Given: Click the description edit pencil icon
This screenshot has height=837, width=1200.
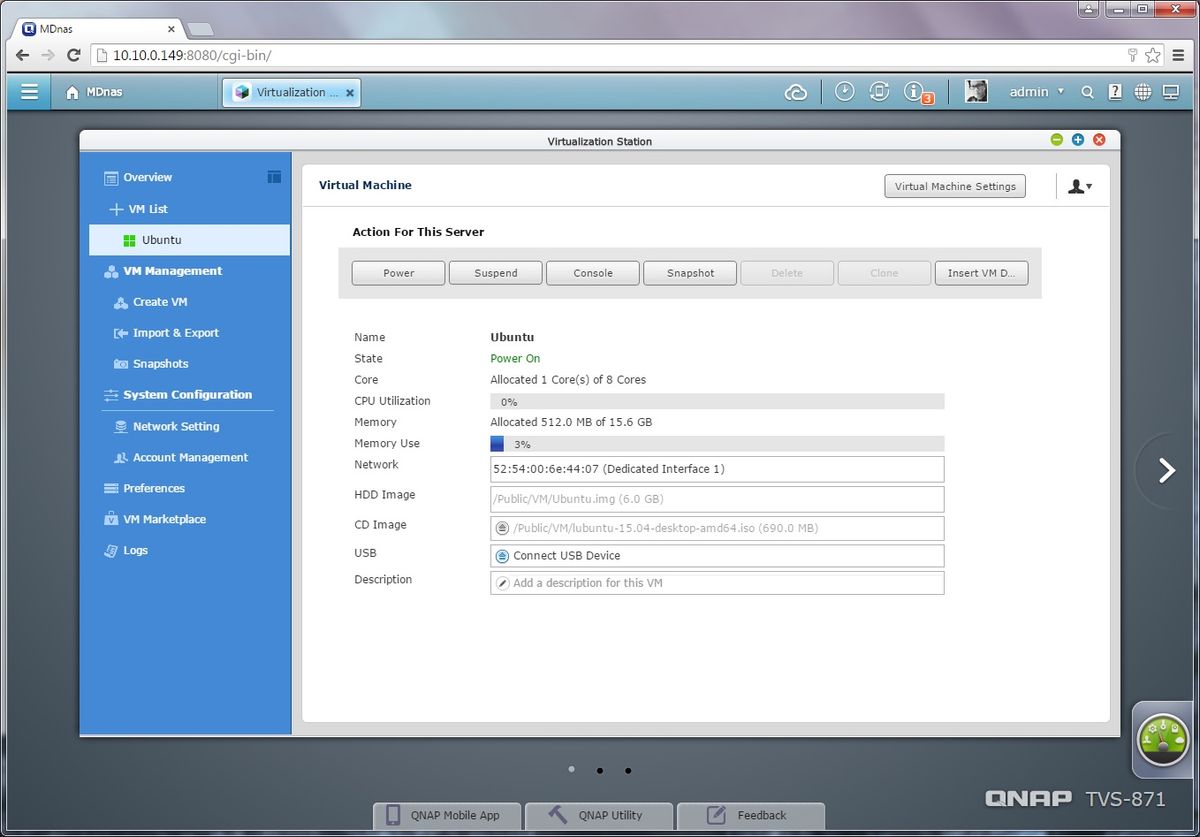Looking at the screenshot, I should [502, 583].
